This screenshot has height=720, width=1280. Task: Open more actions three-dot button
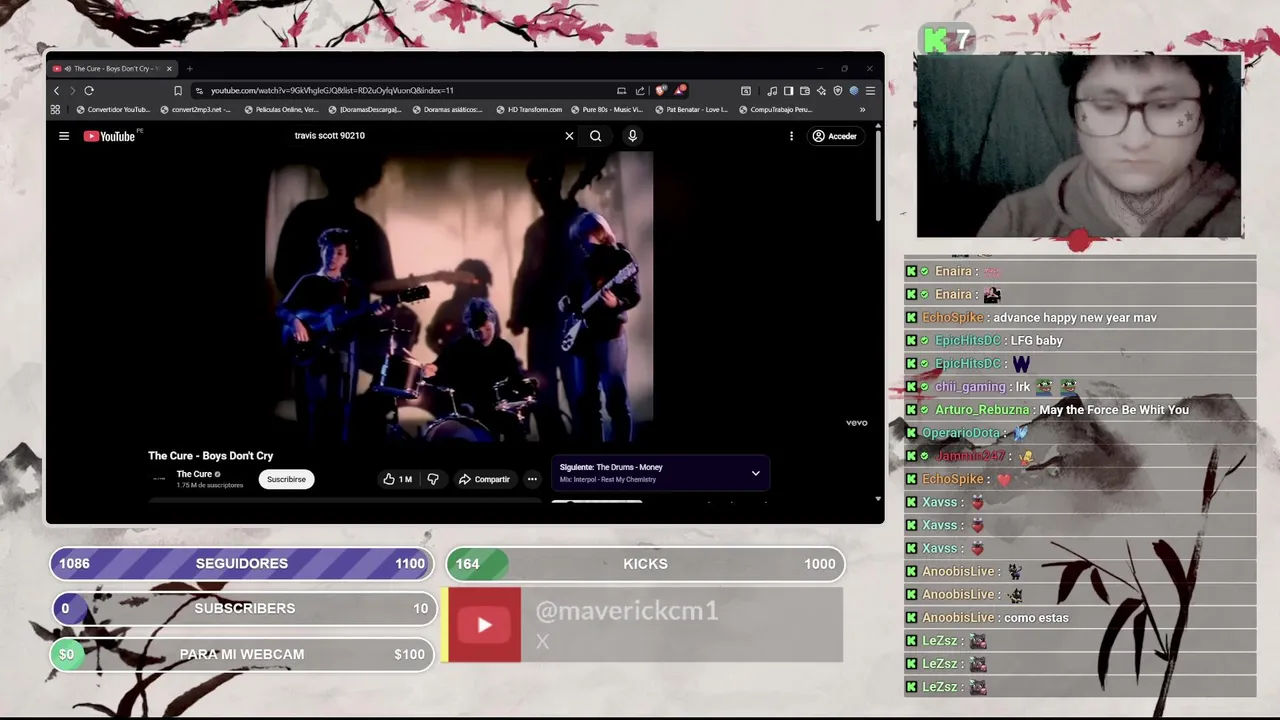[532, 479]
